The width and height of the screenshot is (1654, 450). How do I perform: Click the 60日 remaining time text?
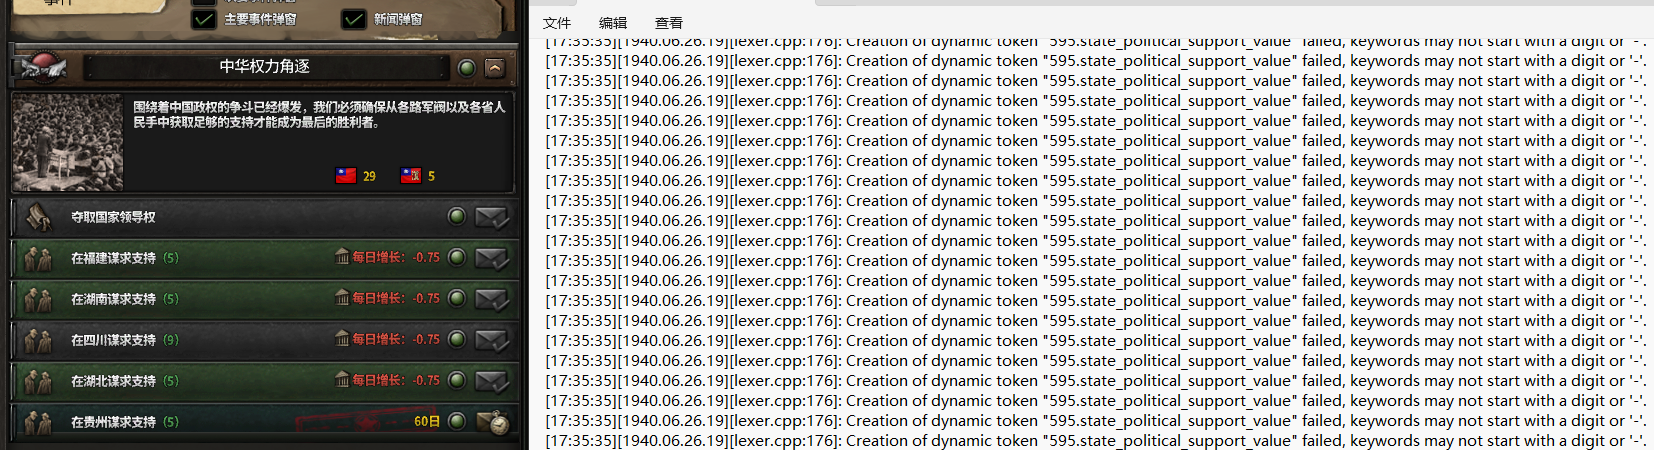[427, 422]
